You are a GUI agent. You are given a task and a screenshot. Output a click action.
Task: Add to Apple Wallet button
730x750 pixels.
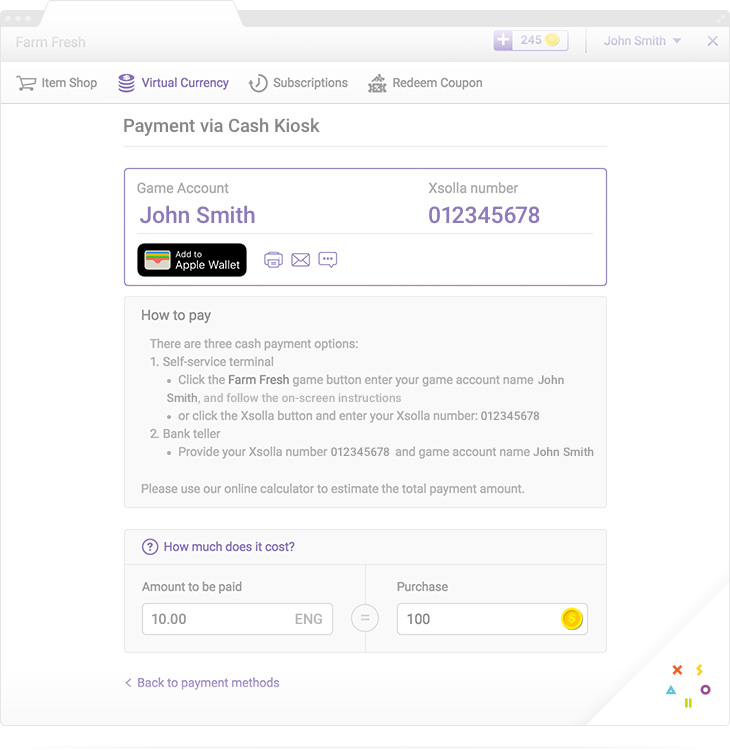[x=192, y=260]
